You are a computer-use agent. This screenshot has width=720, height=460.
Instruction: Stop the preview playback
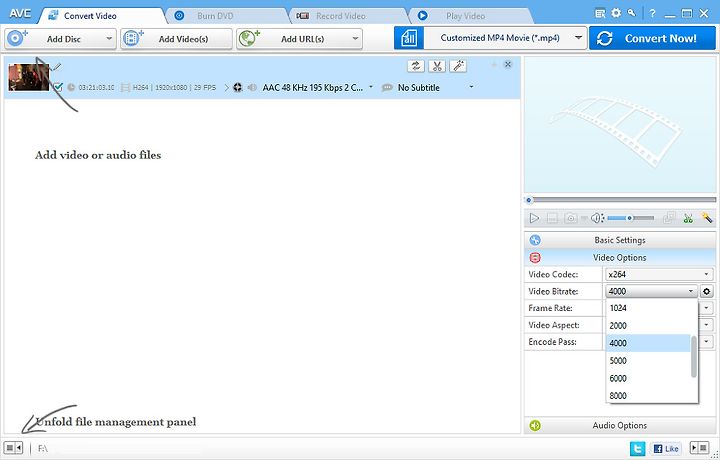click(x=552, y=219)
